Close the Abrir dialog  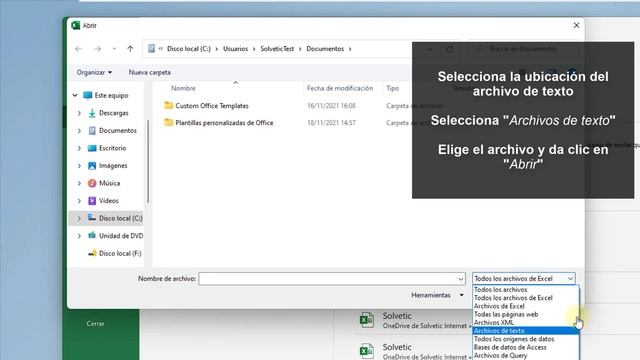click(576, 25)
